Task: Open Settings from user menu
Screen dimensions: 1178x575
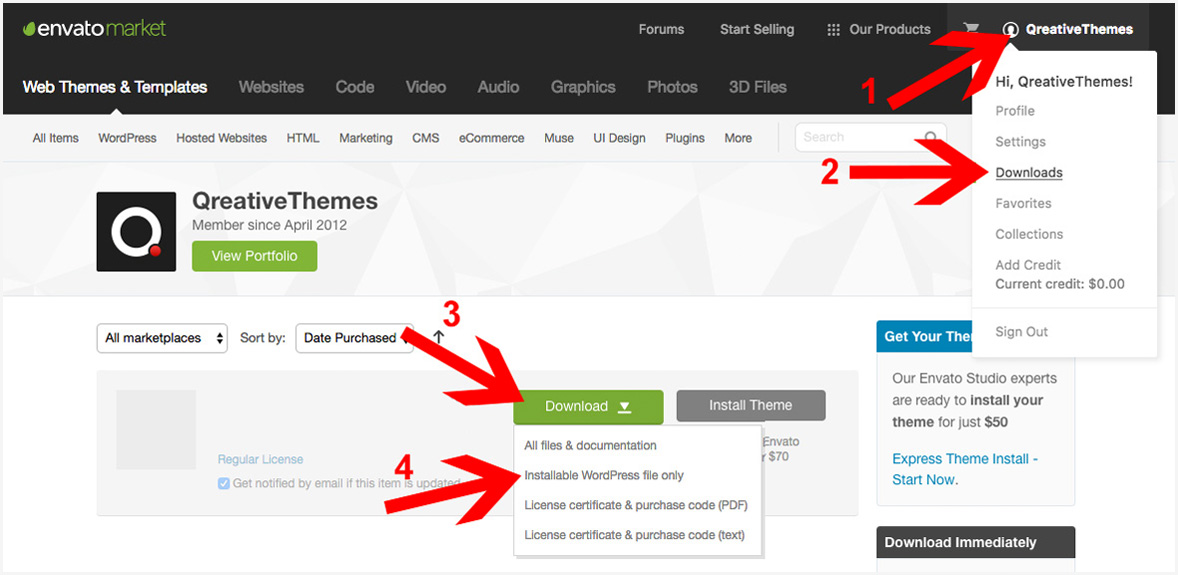Action: click(x=1020, y=141)
